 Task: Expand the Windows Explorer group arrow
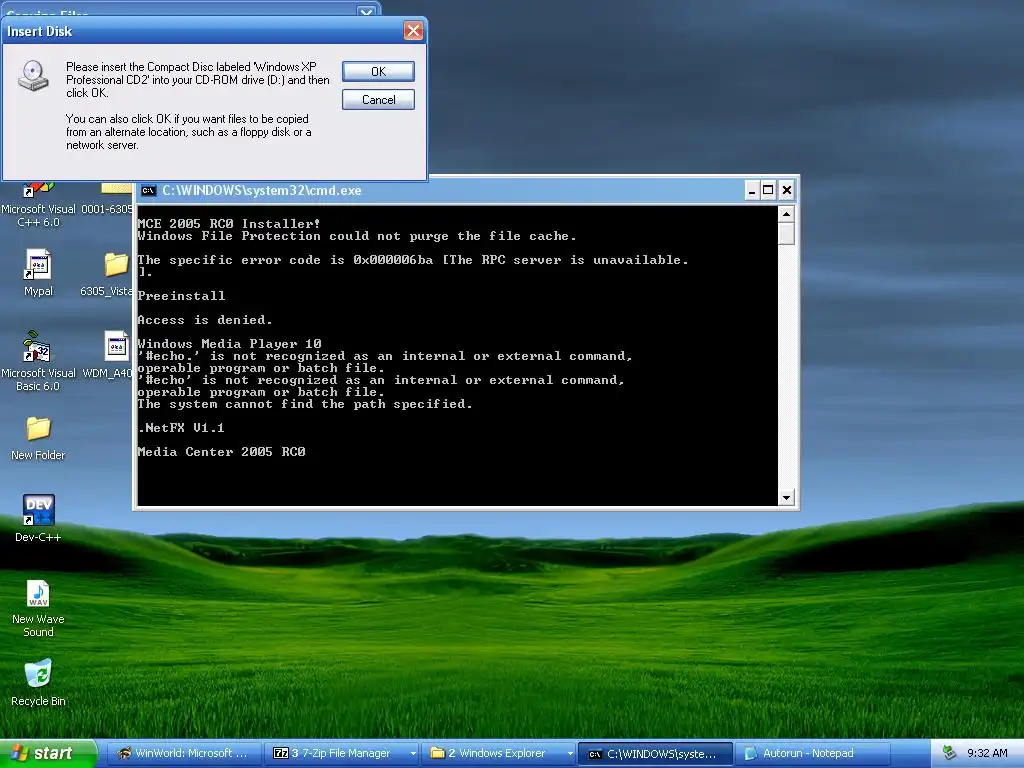tap(570, 753)
